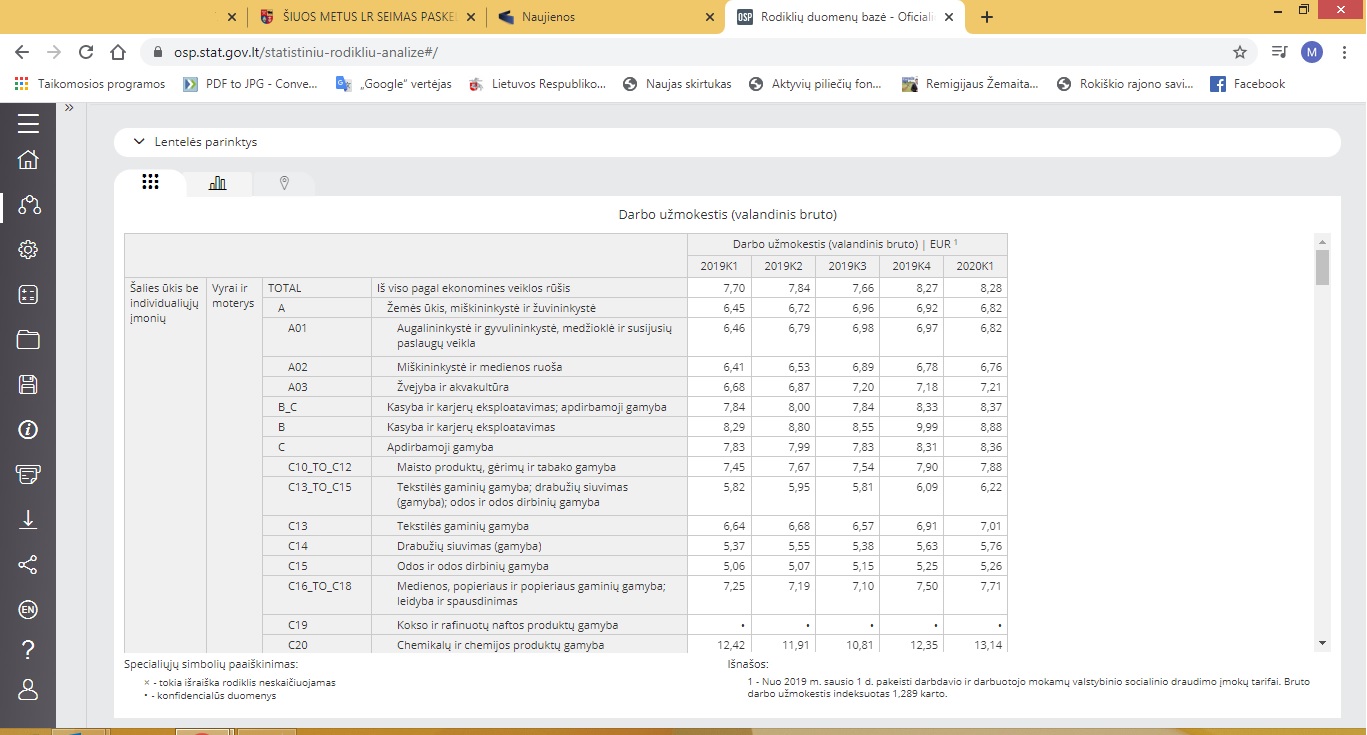Switch to the table grid view tab
Image resolution: width=1367 pixels, height=735 pixels.
pyautogui.click(x=150, y=182)
